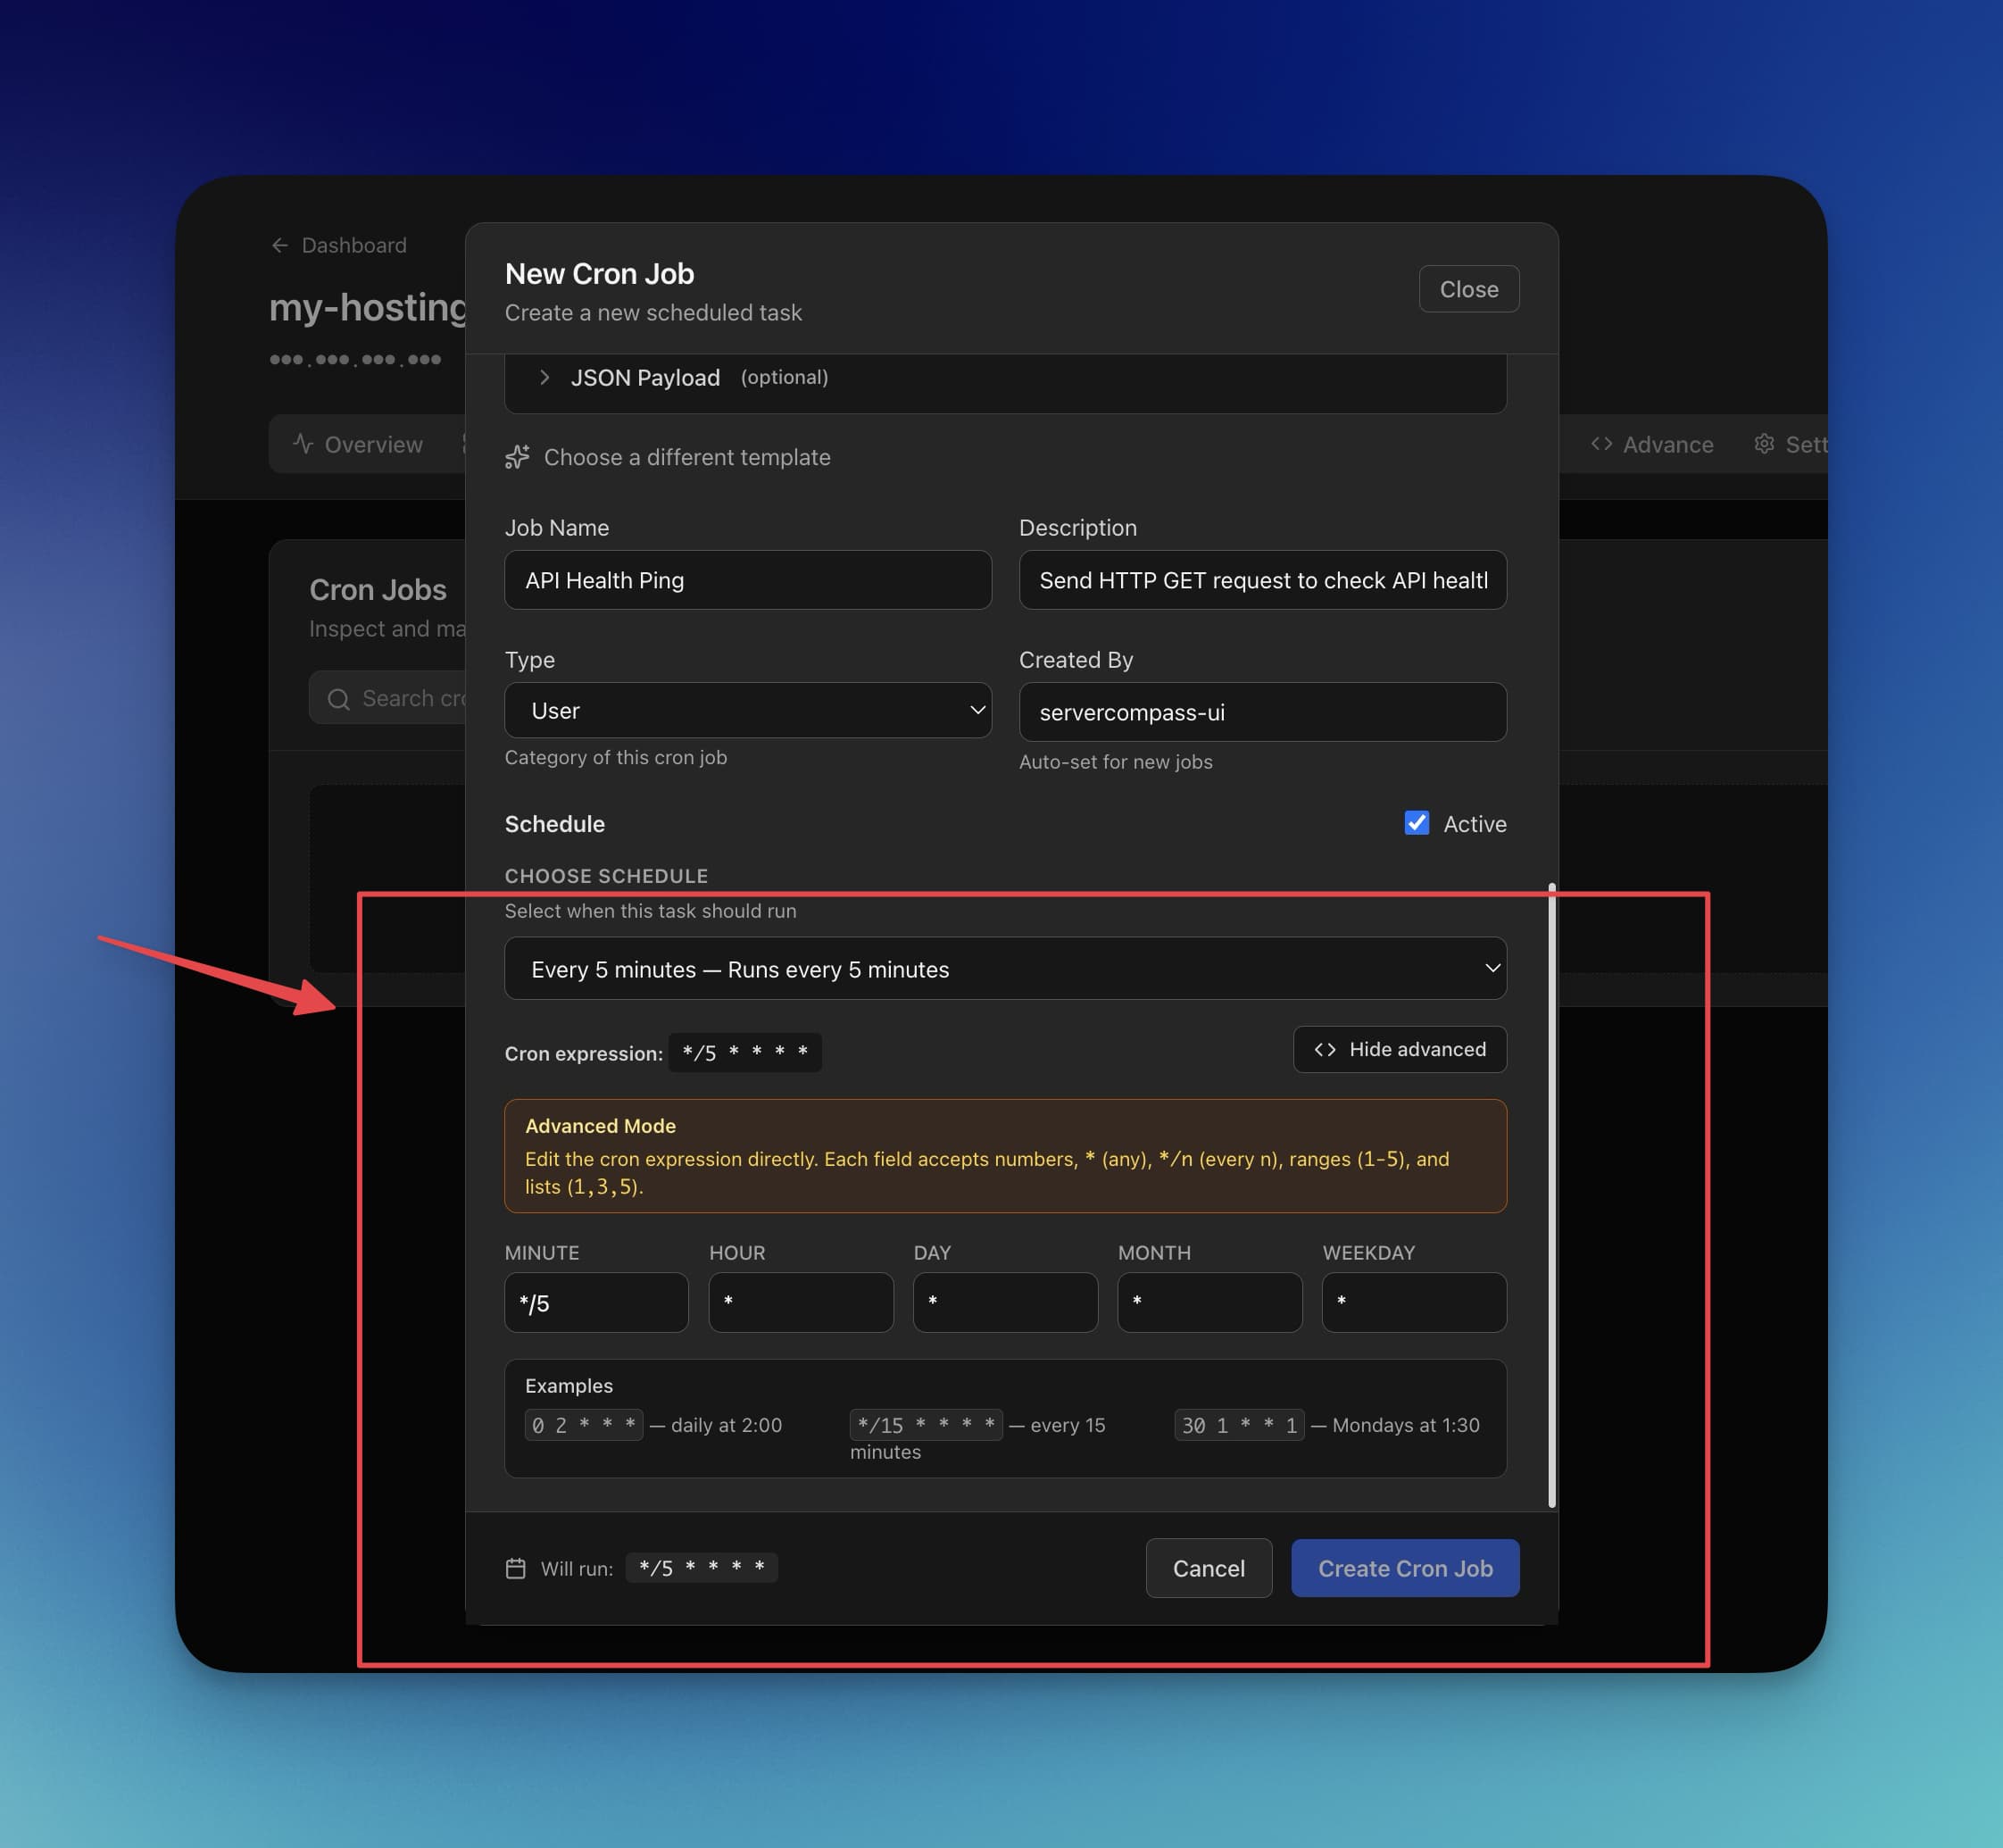Click the Advance tab's code icon

coord(1601,443)
